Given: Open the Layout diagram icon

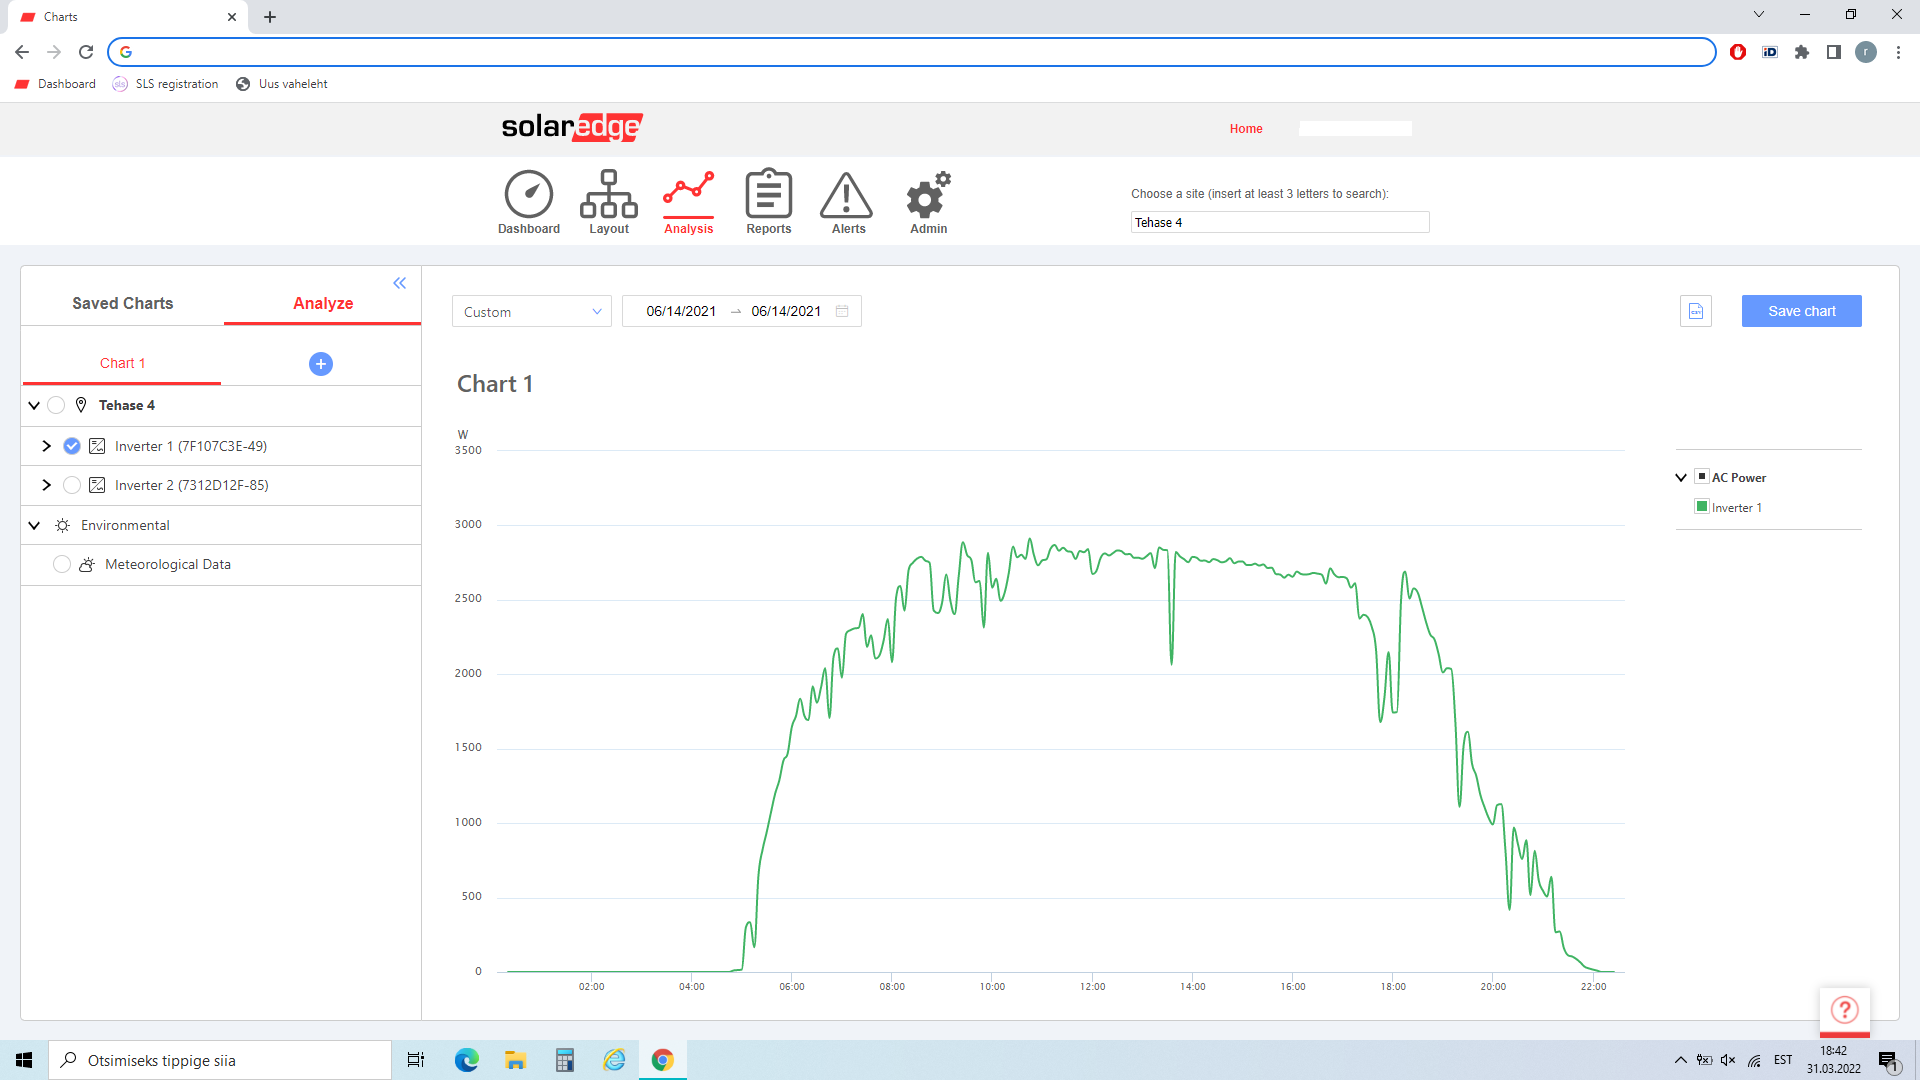Looking at the screenshot, I should (x=608, y=195).
